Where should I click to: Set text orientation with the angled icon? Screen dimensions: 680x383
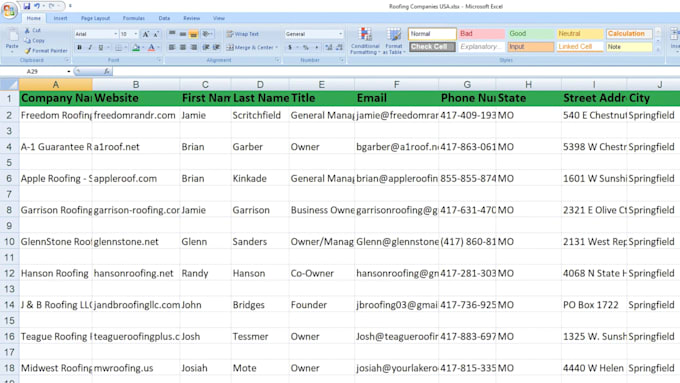coord(206,34)
